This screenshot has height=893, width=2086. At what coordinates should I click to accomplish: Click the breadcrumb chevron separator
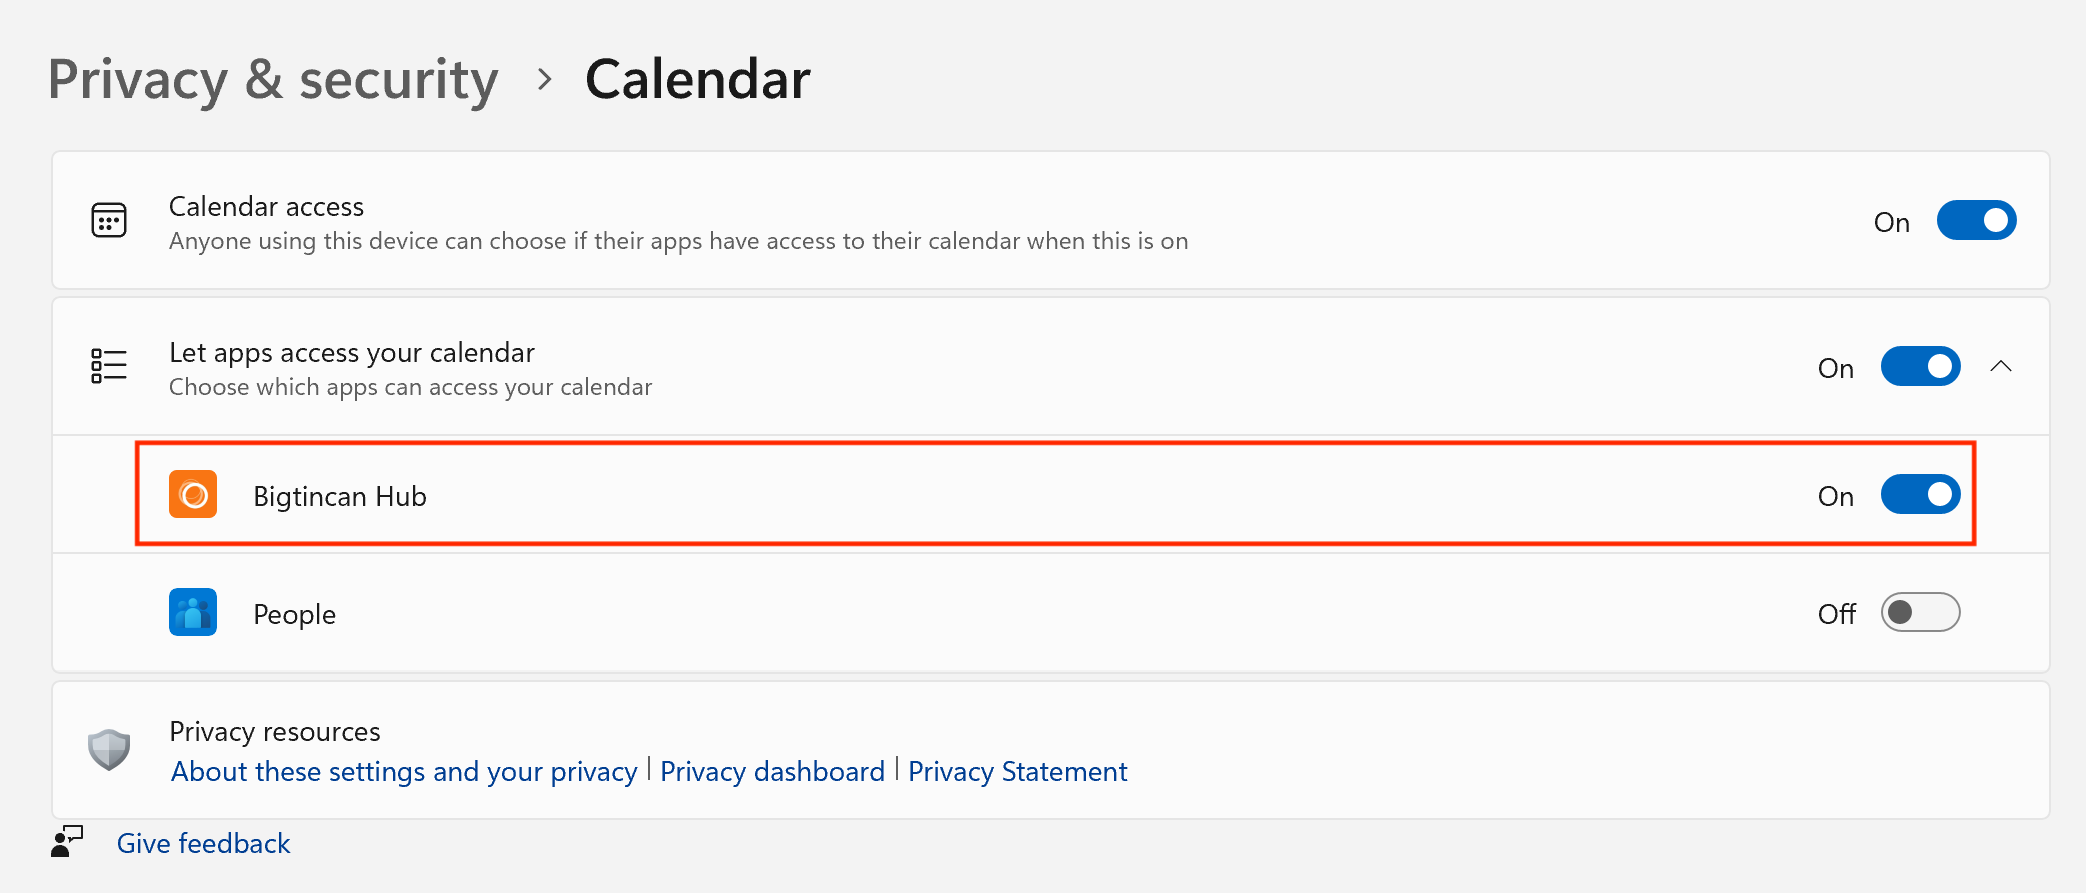click(x=544, y=80)
